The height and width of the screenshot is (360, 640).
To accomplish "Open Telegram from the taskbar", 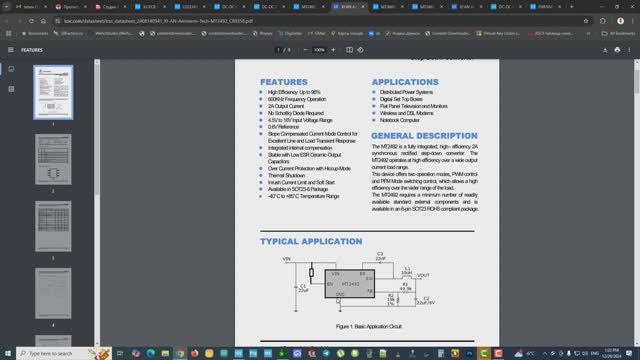I will tap(326, 353).
